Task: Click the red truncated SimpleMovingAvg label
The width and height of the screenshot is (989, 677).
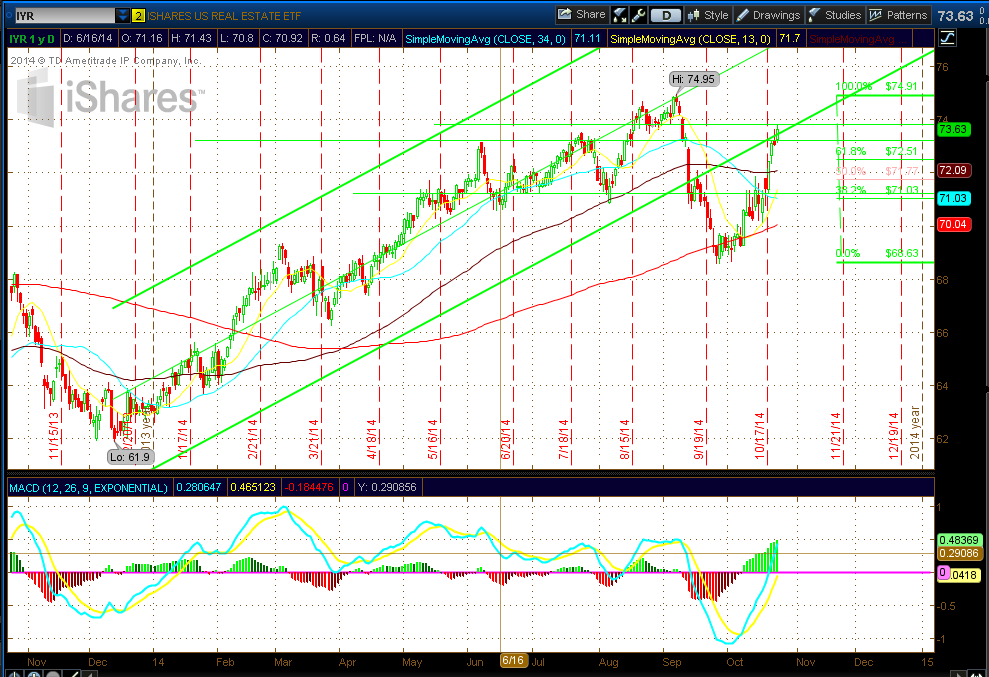Action: 858,39
